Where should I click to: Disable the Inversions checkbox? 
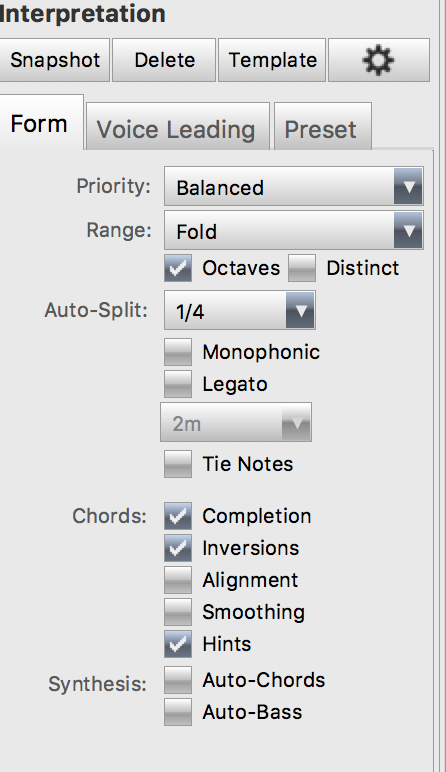pyautogui.click(x=178, y=548)
